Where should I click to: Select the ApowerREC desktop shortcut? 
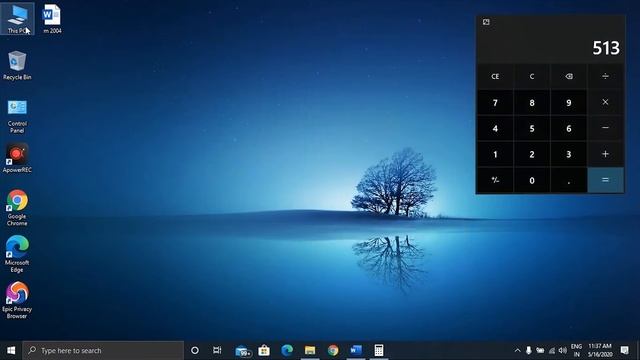click(x=17, y=158)
